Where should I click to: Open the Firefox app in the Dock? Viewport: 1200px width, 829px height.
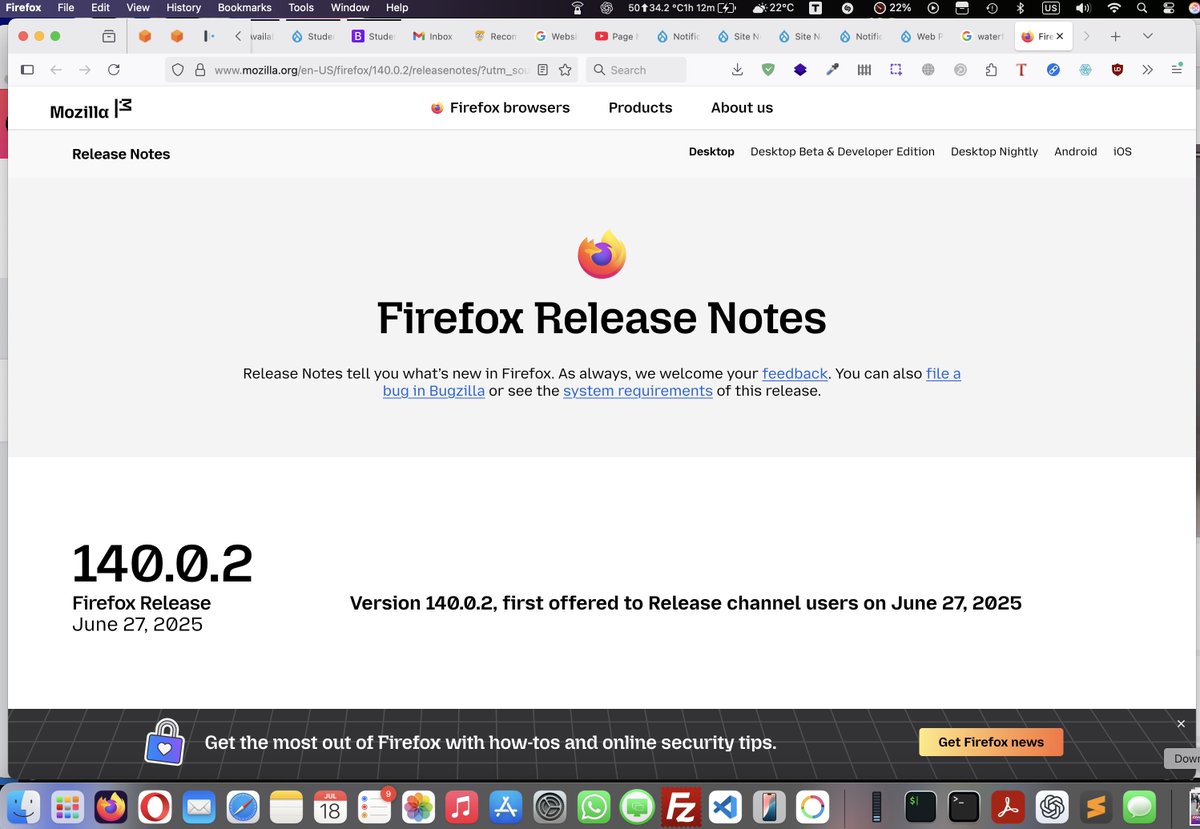point(111,806)
